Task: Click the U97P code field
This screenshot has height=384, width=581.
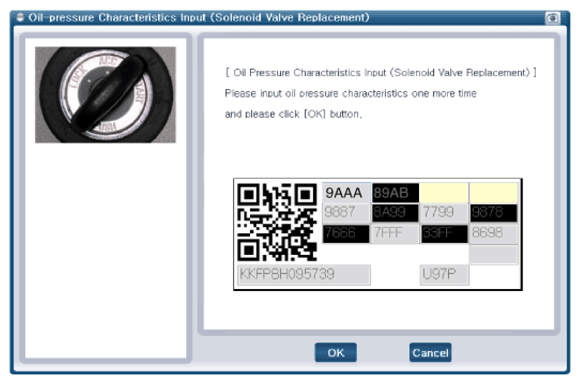Action: coord(444,275)
